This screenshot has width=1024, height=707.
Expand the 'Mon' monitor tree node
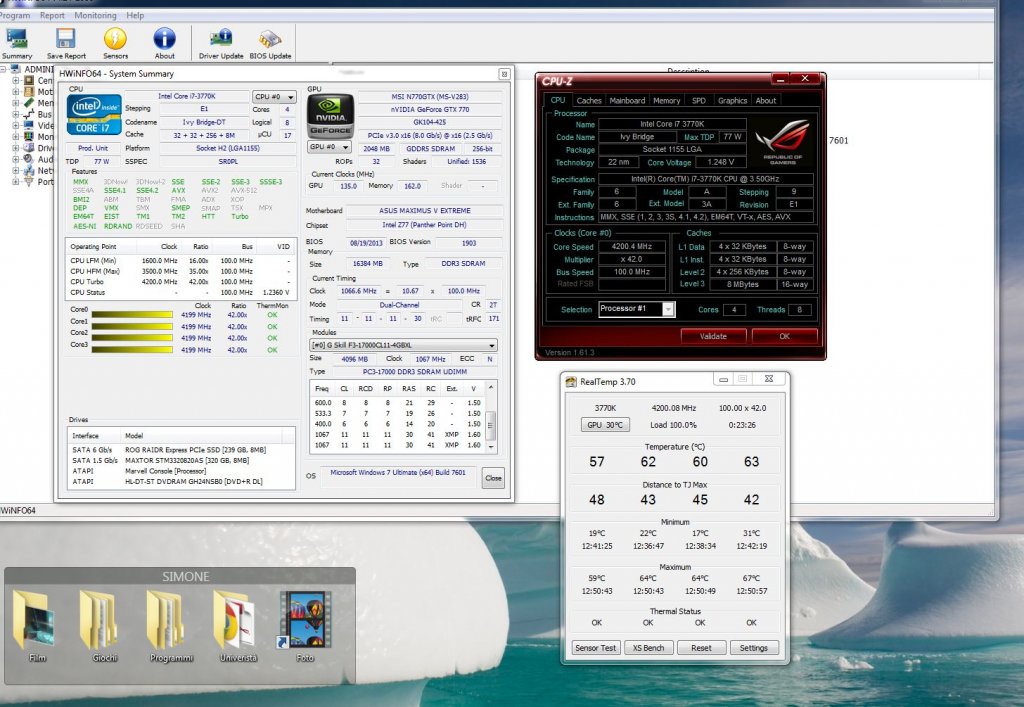coord(16,136)
